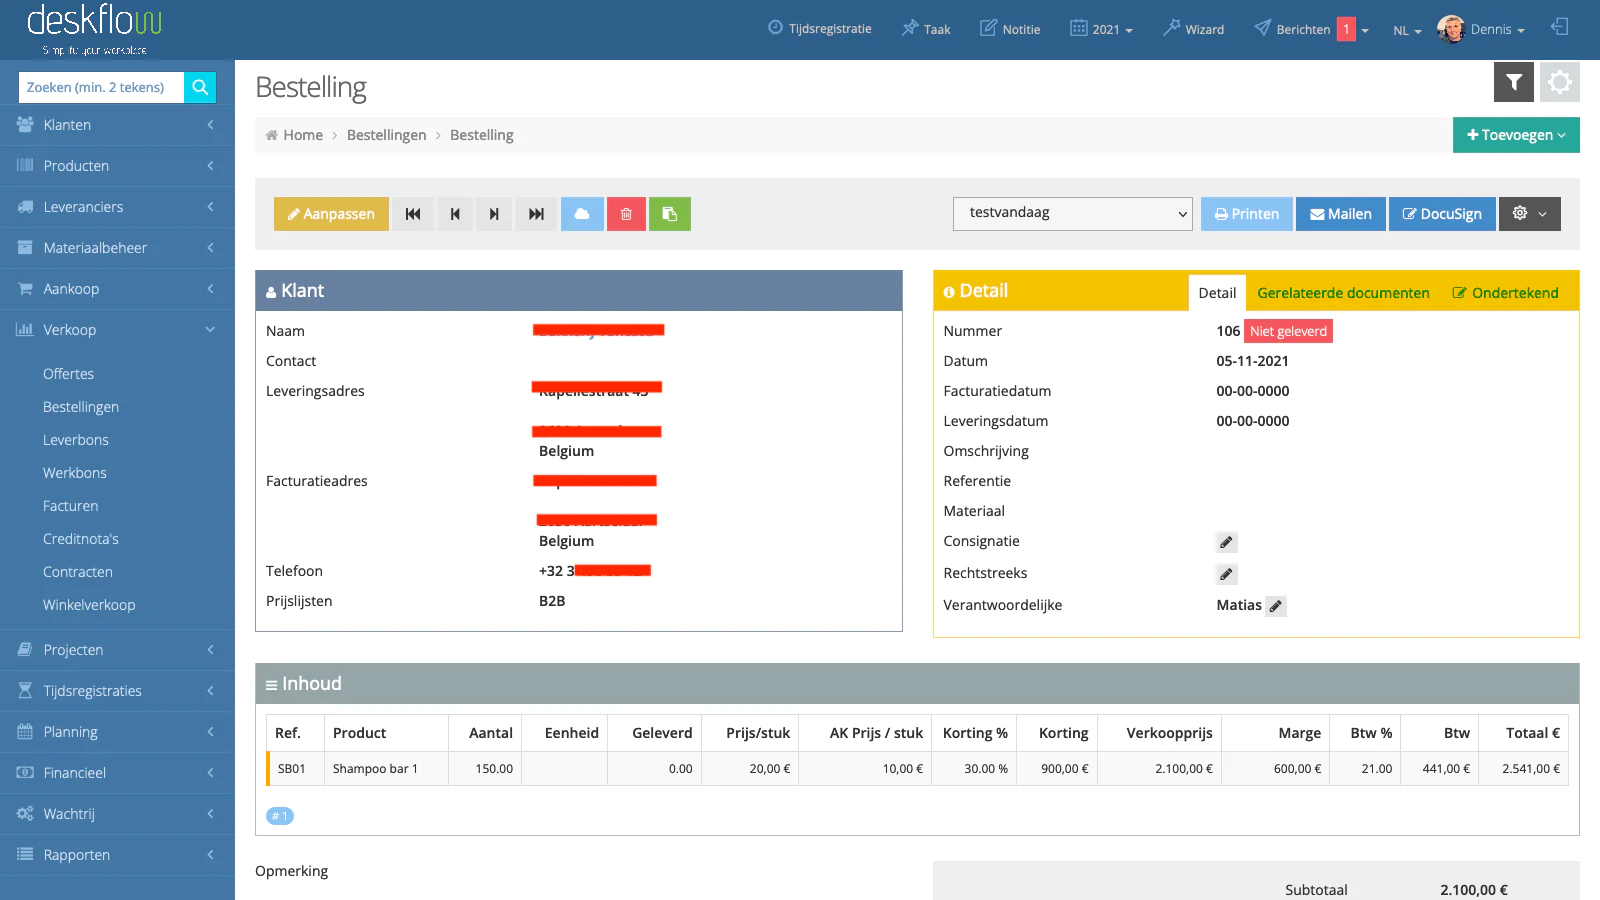Edit the Rechtstreeks pencil toggle

coord(1226,574)
